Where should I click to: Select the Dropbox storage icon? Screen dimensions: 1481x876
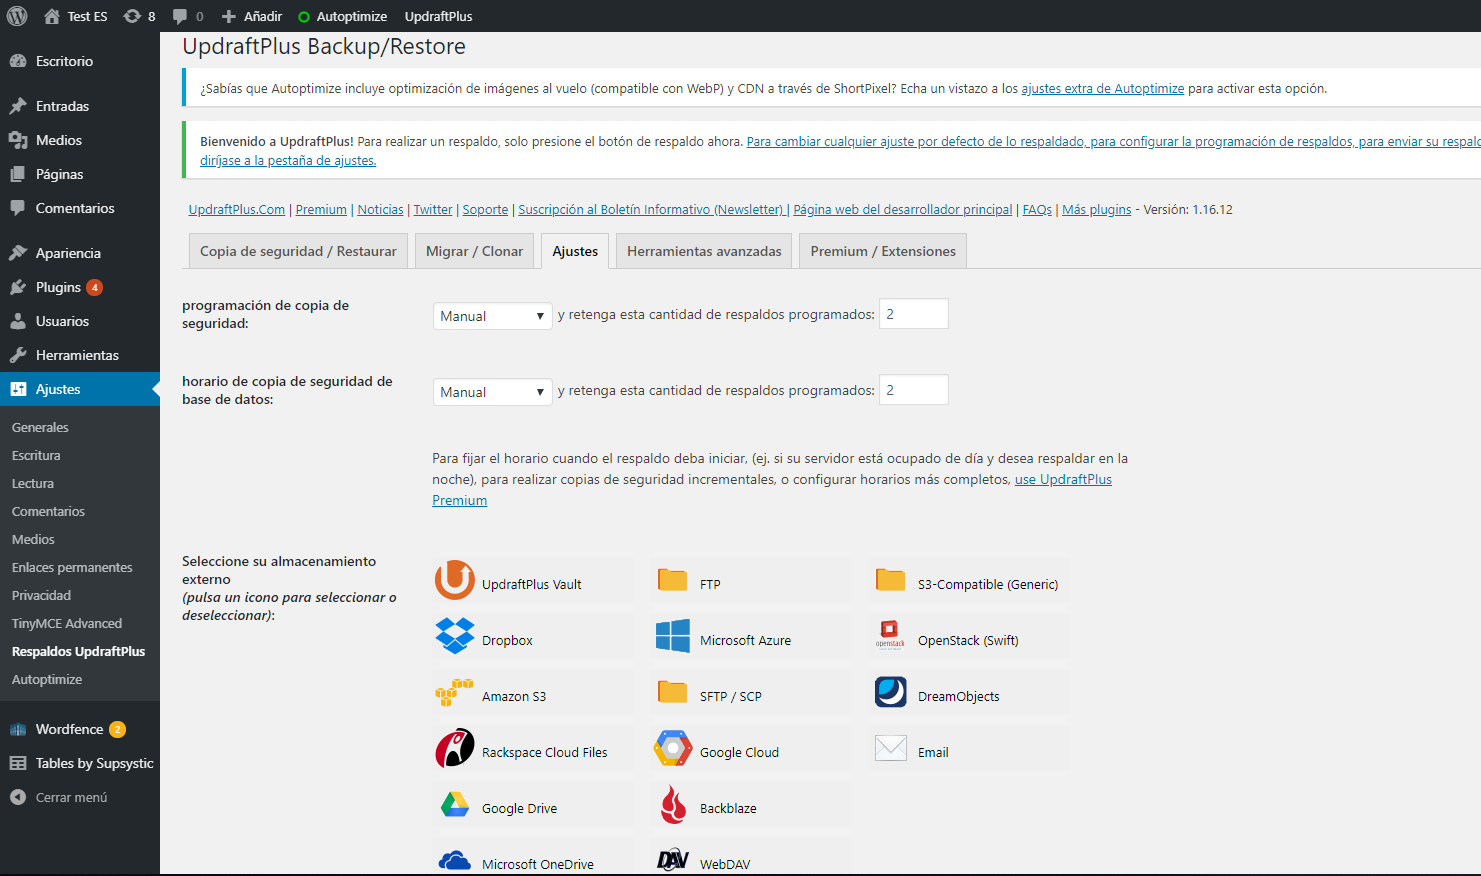coord(455,637)
